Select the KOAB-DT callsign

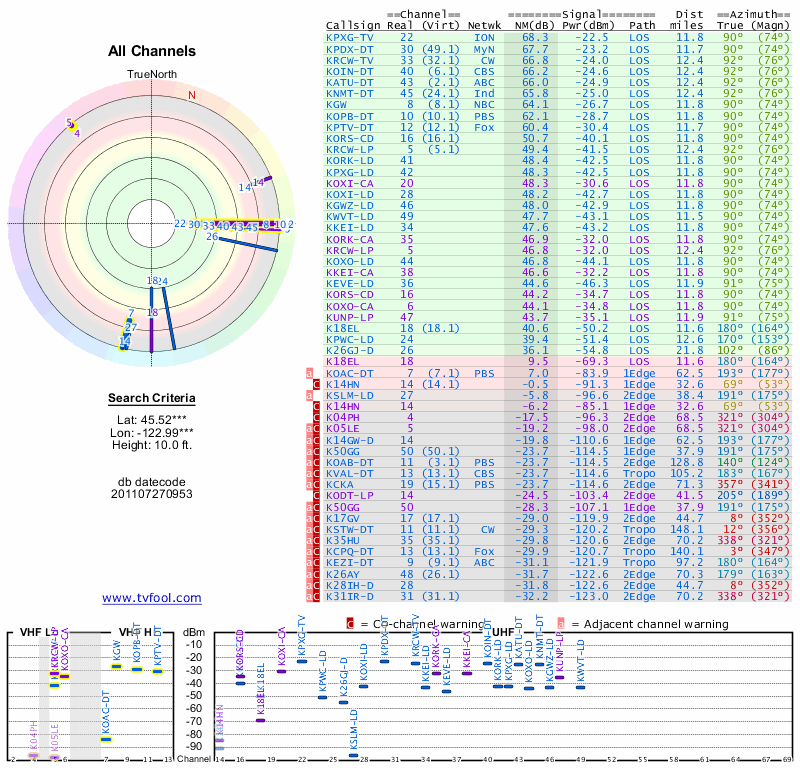coord(350,462)
